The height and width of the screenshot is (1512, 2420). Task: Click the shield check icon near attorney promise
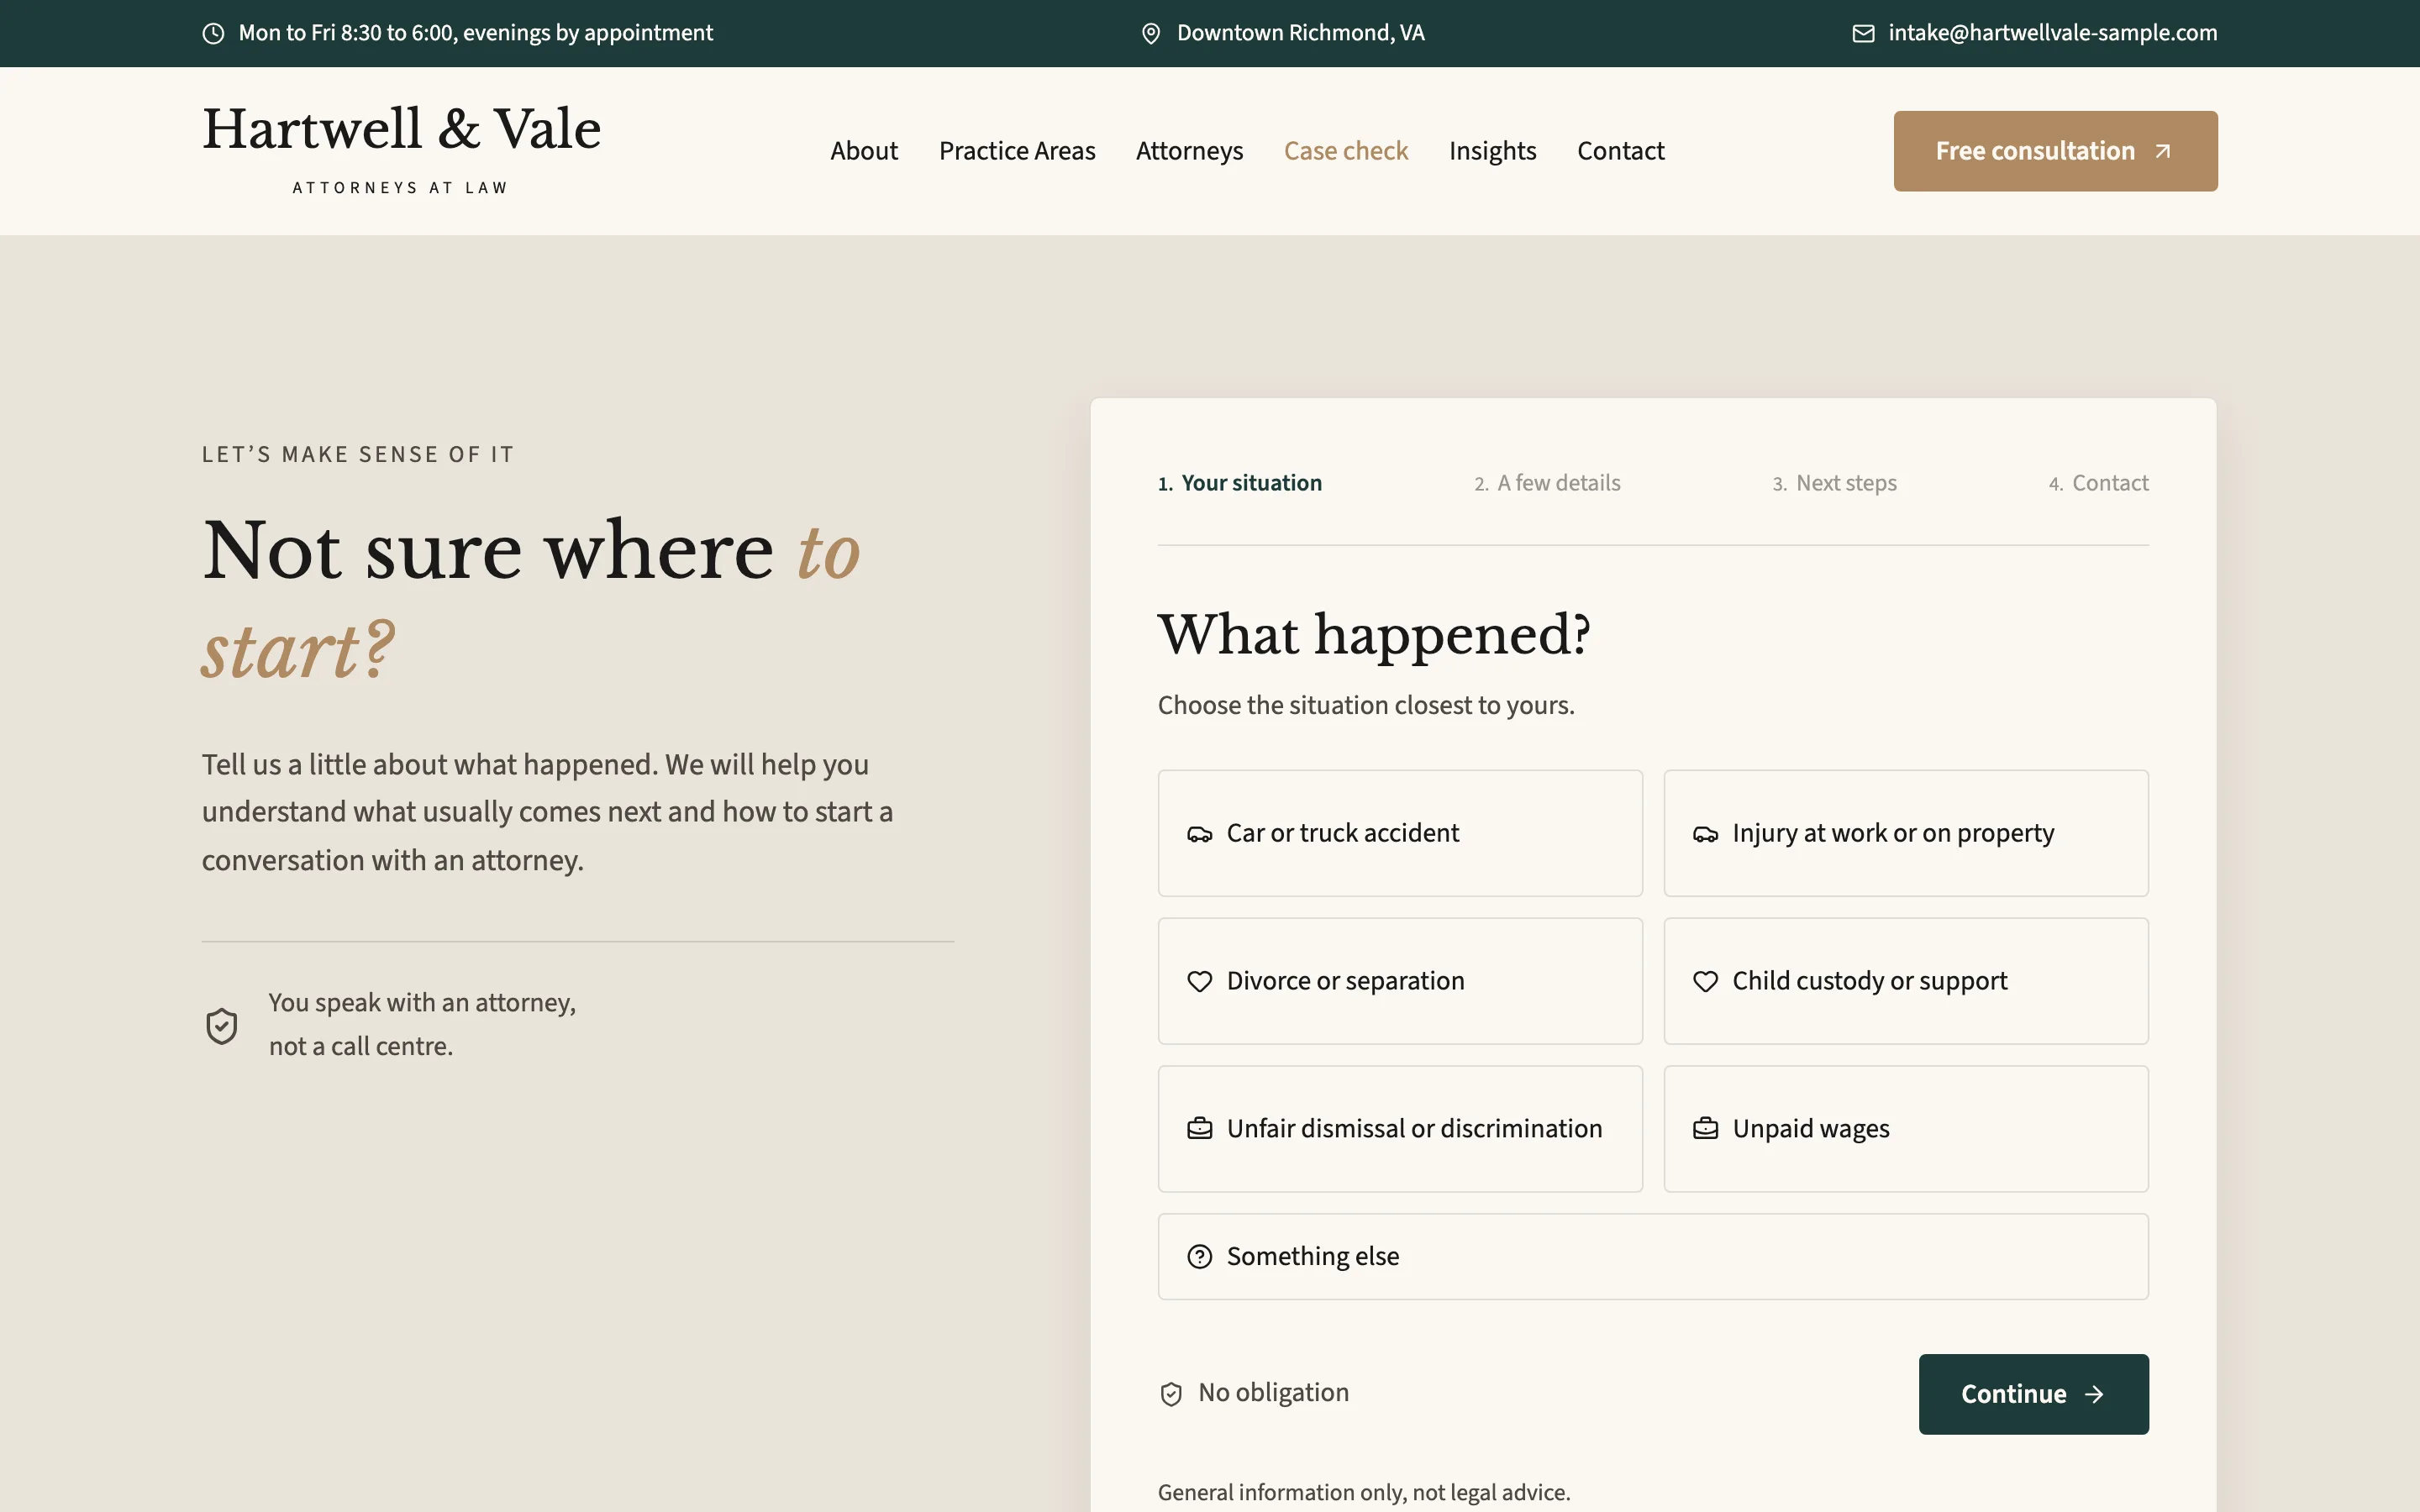coord(222,1026)
